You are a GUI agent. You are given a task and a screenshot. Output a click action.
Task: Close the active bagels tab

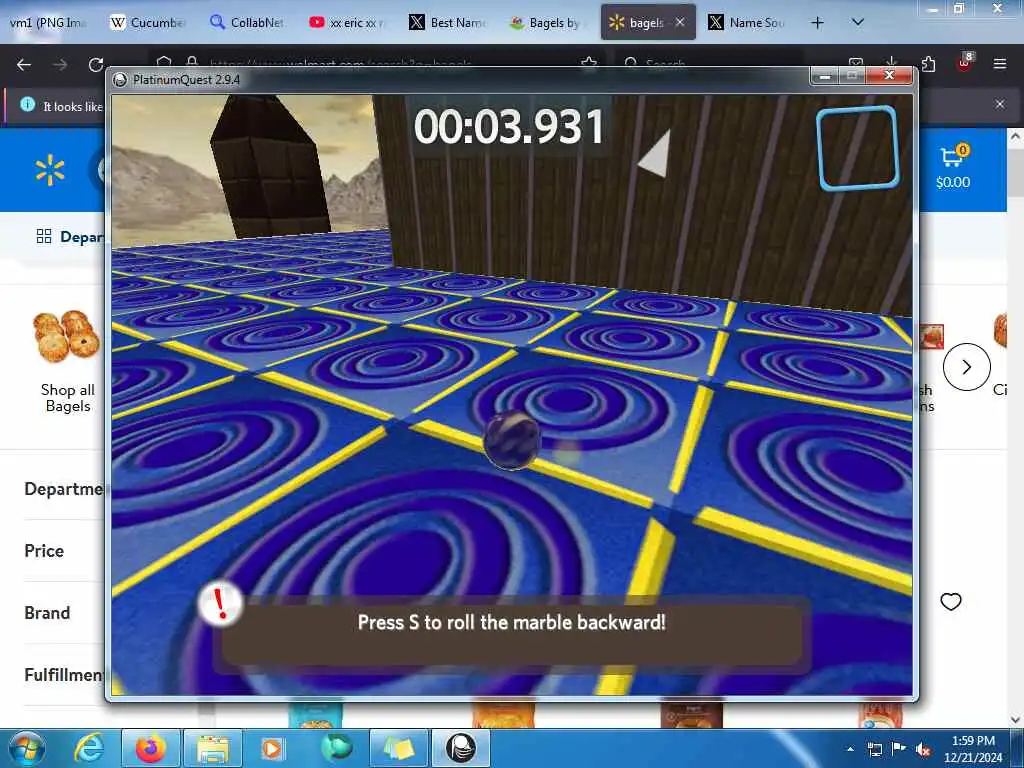[680, 23]
